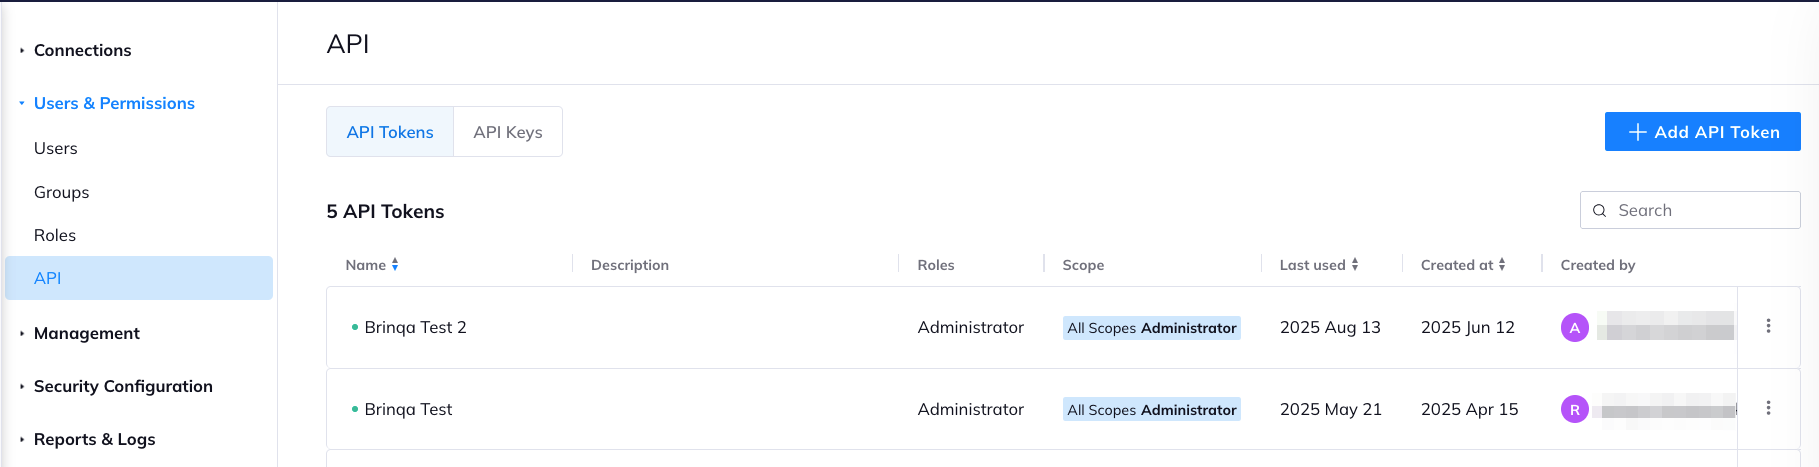Sort by Last used column arrows

tap(1355, 264)
